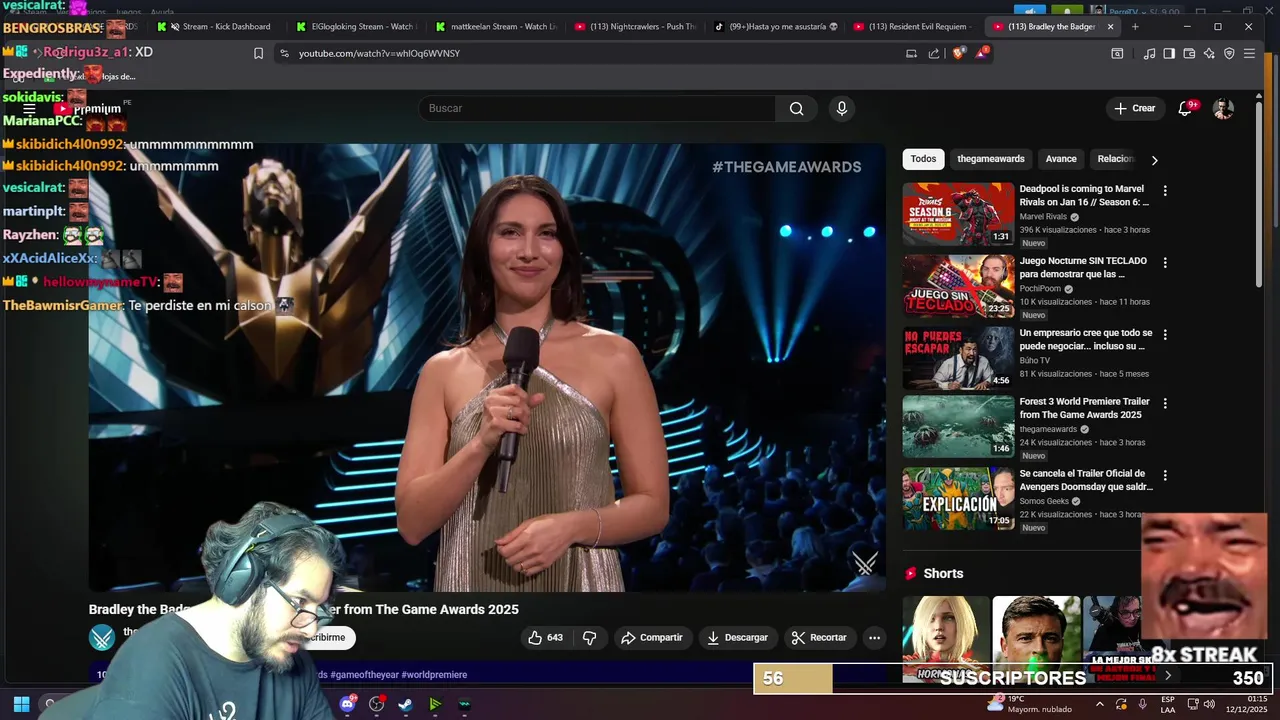Open the browser main menu

click(1249, 53)
